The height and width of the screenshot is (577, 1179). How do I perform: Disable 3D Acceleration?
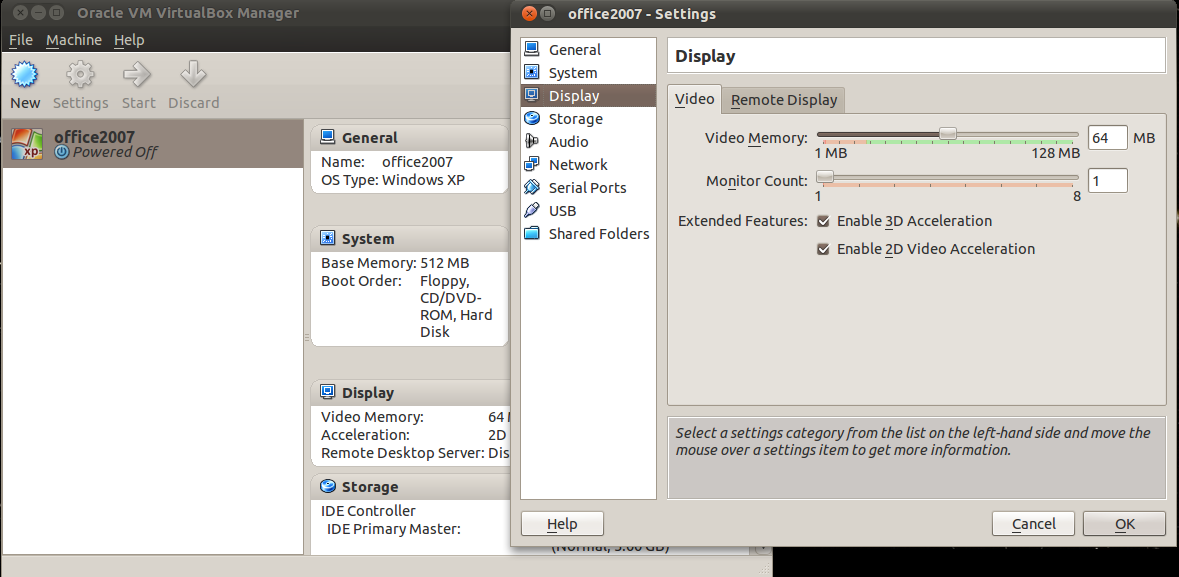[822, 221]
